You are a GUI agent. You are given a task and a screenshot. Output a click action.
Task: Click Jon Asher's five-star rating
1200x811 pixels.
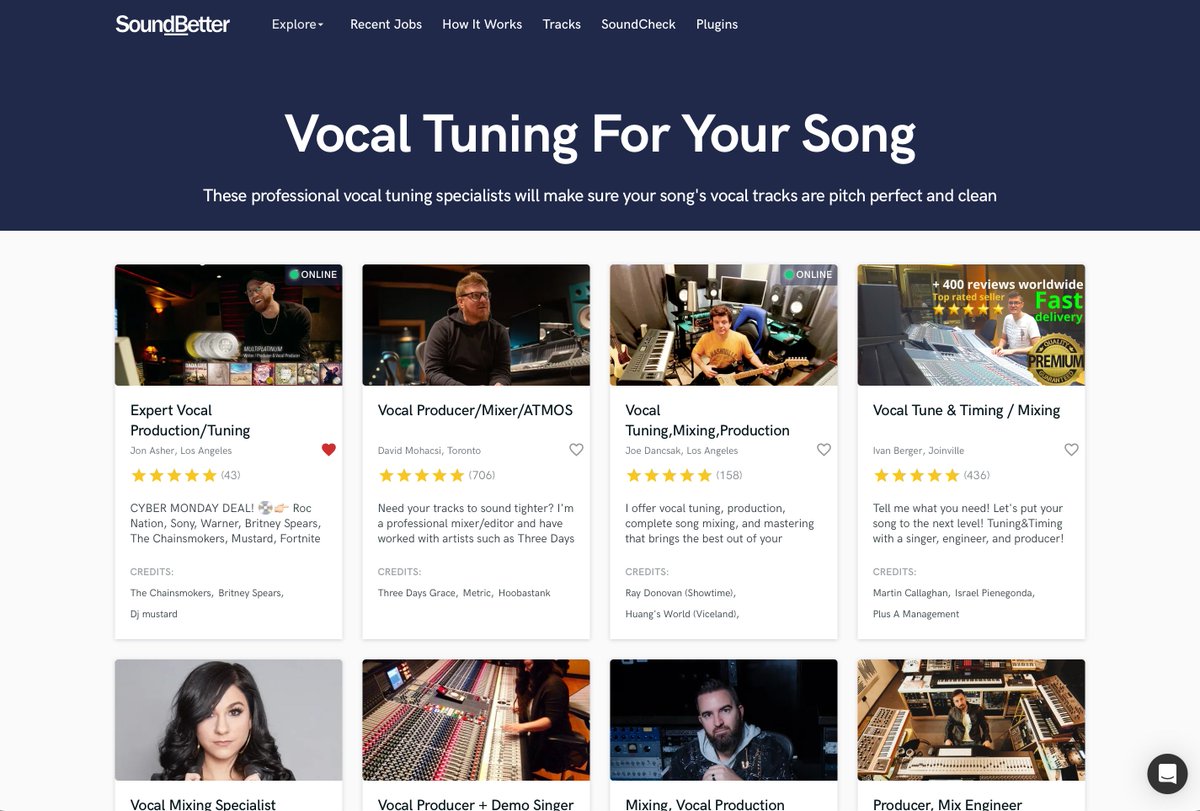tap(173, 476)
